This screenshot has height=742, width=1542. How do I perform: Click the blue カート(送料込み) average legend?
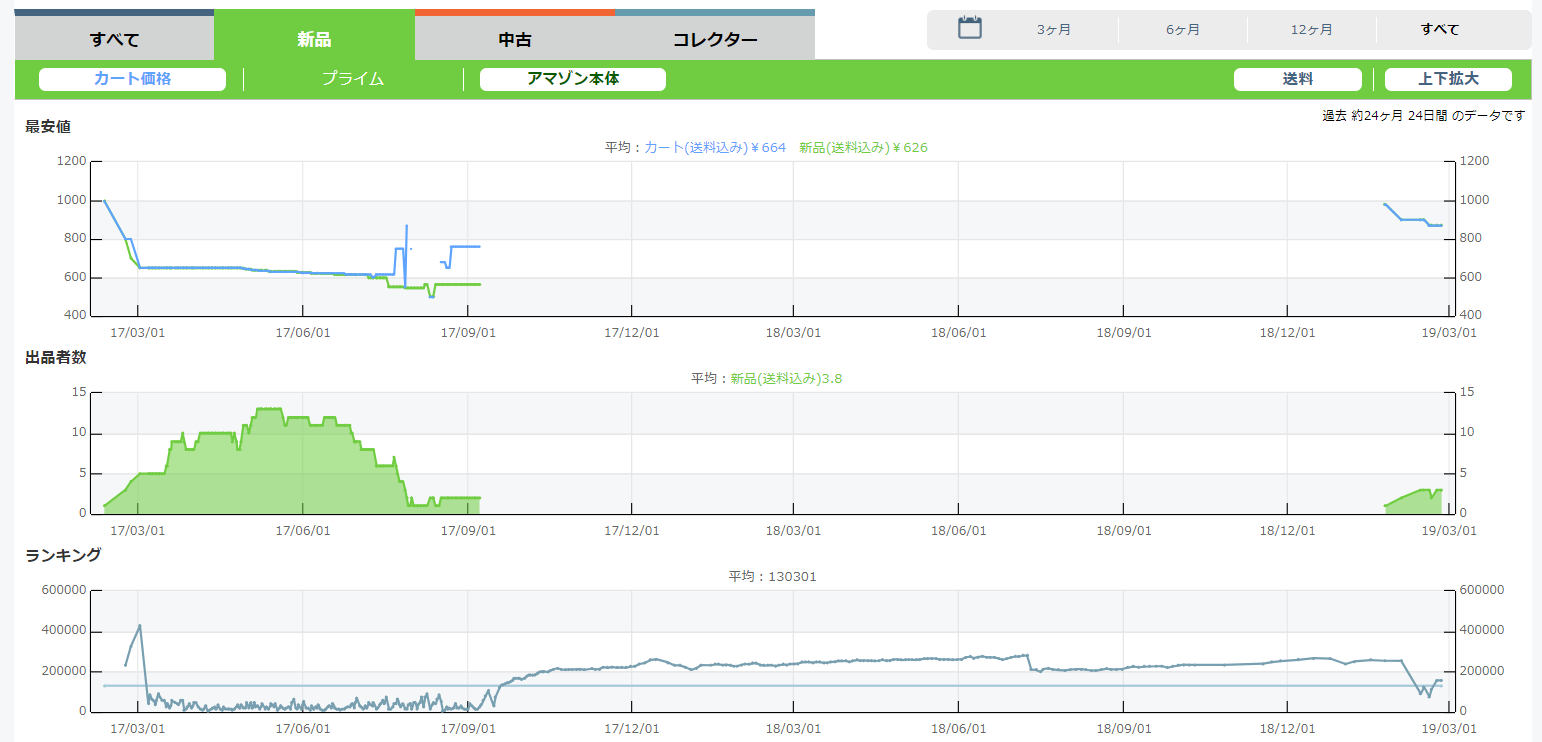[x=714, y=148]
